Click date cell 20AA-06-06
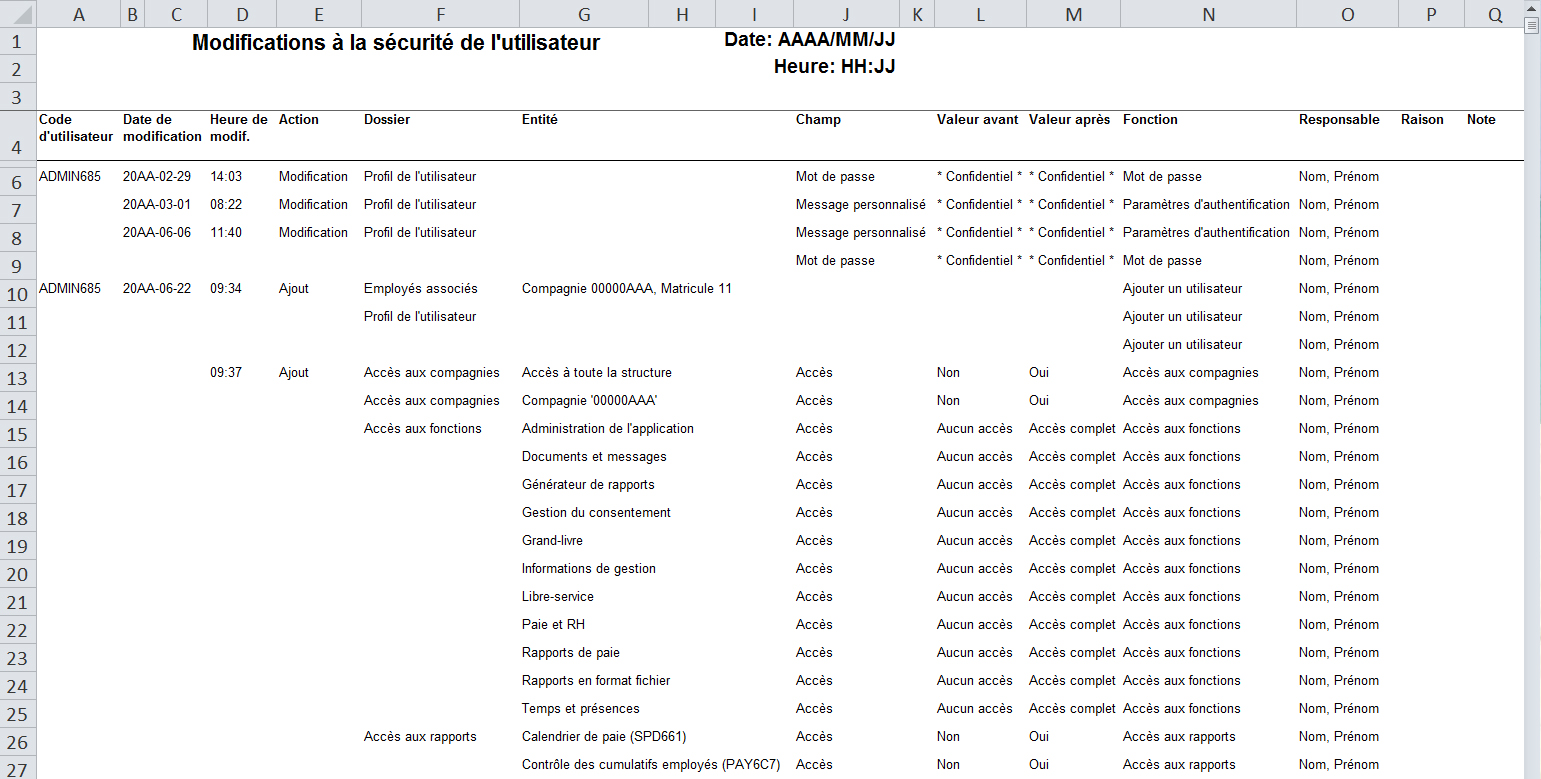This screenshot has width=1541, height=779. (x=157, y=233)
